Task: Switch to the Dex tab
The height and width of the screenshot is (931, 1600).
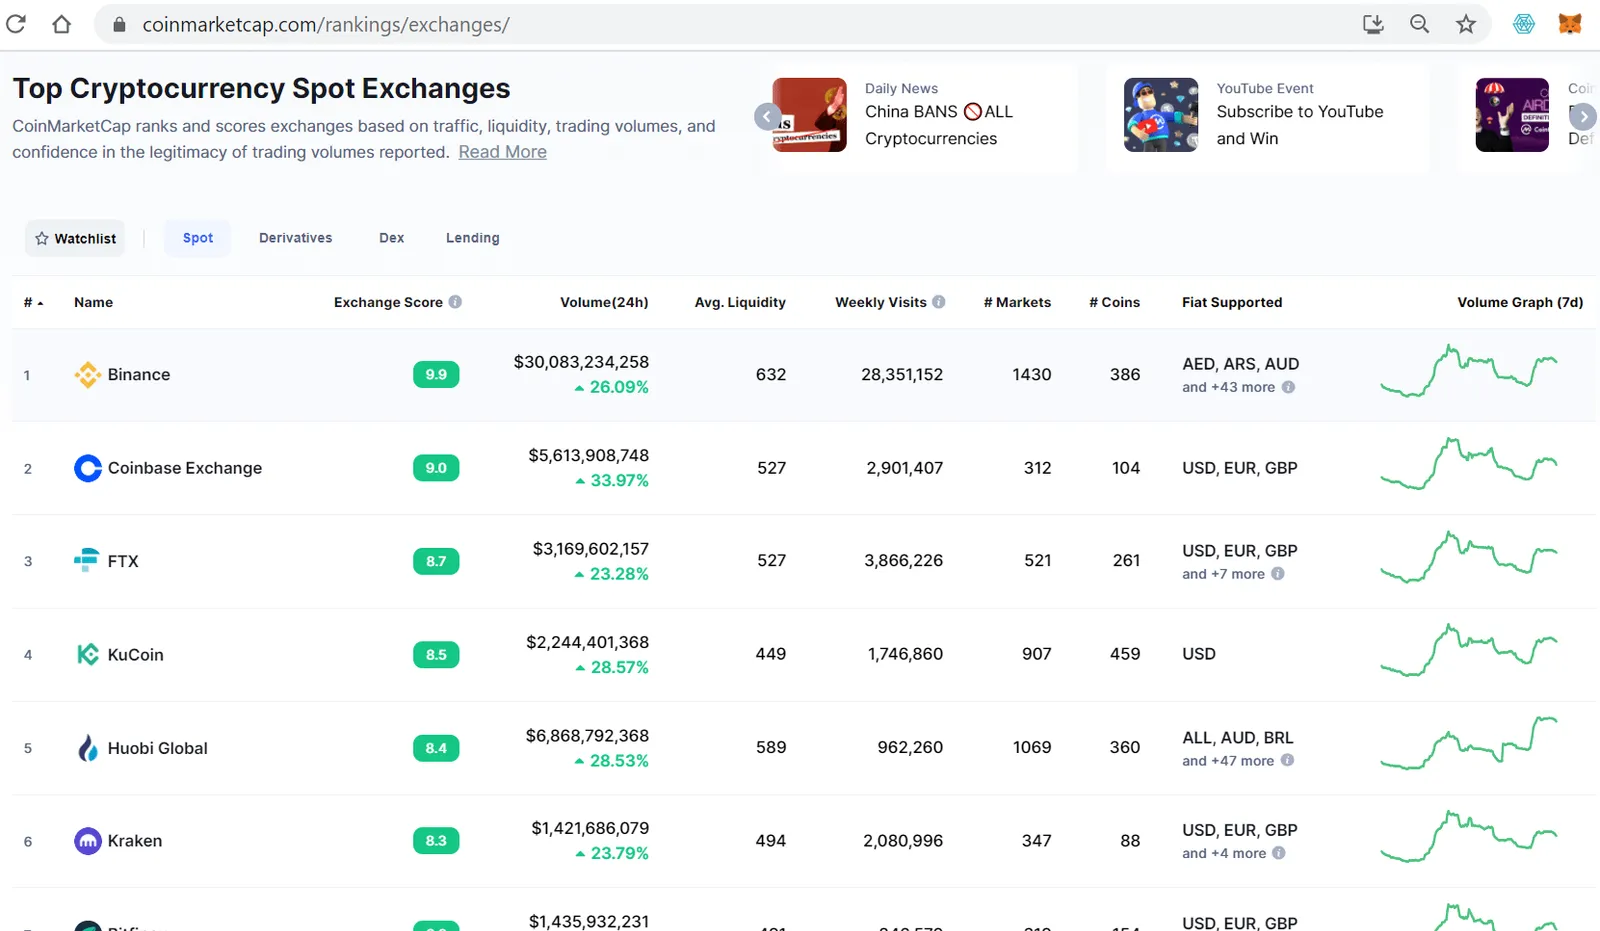Action: [391, 238]
